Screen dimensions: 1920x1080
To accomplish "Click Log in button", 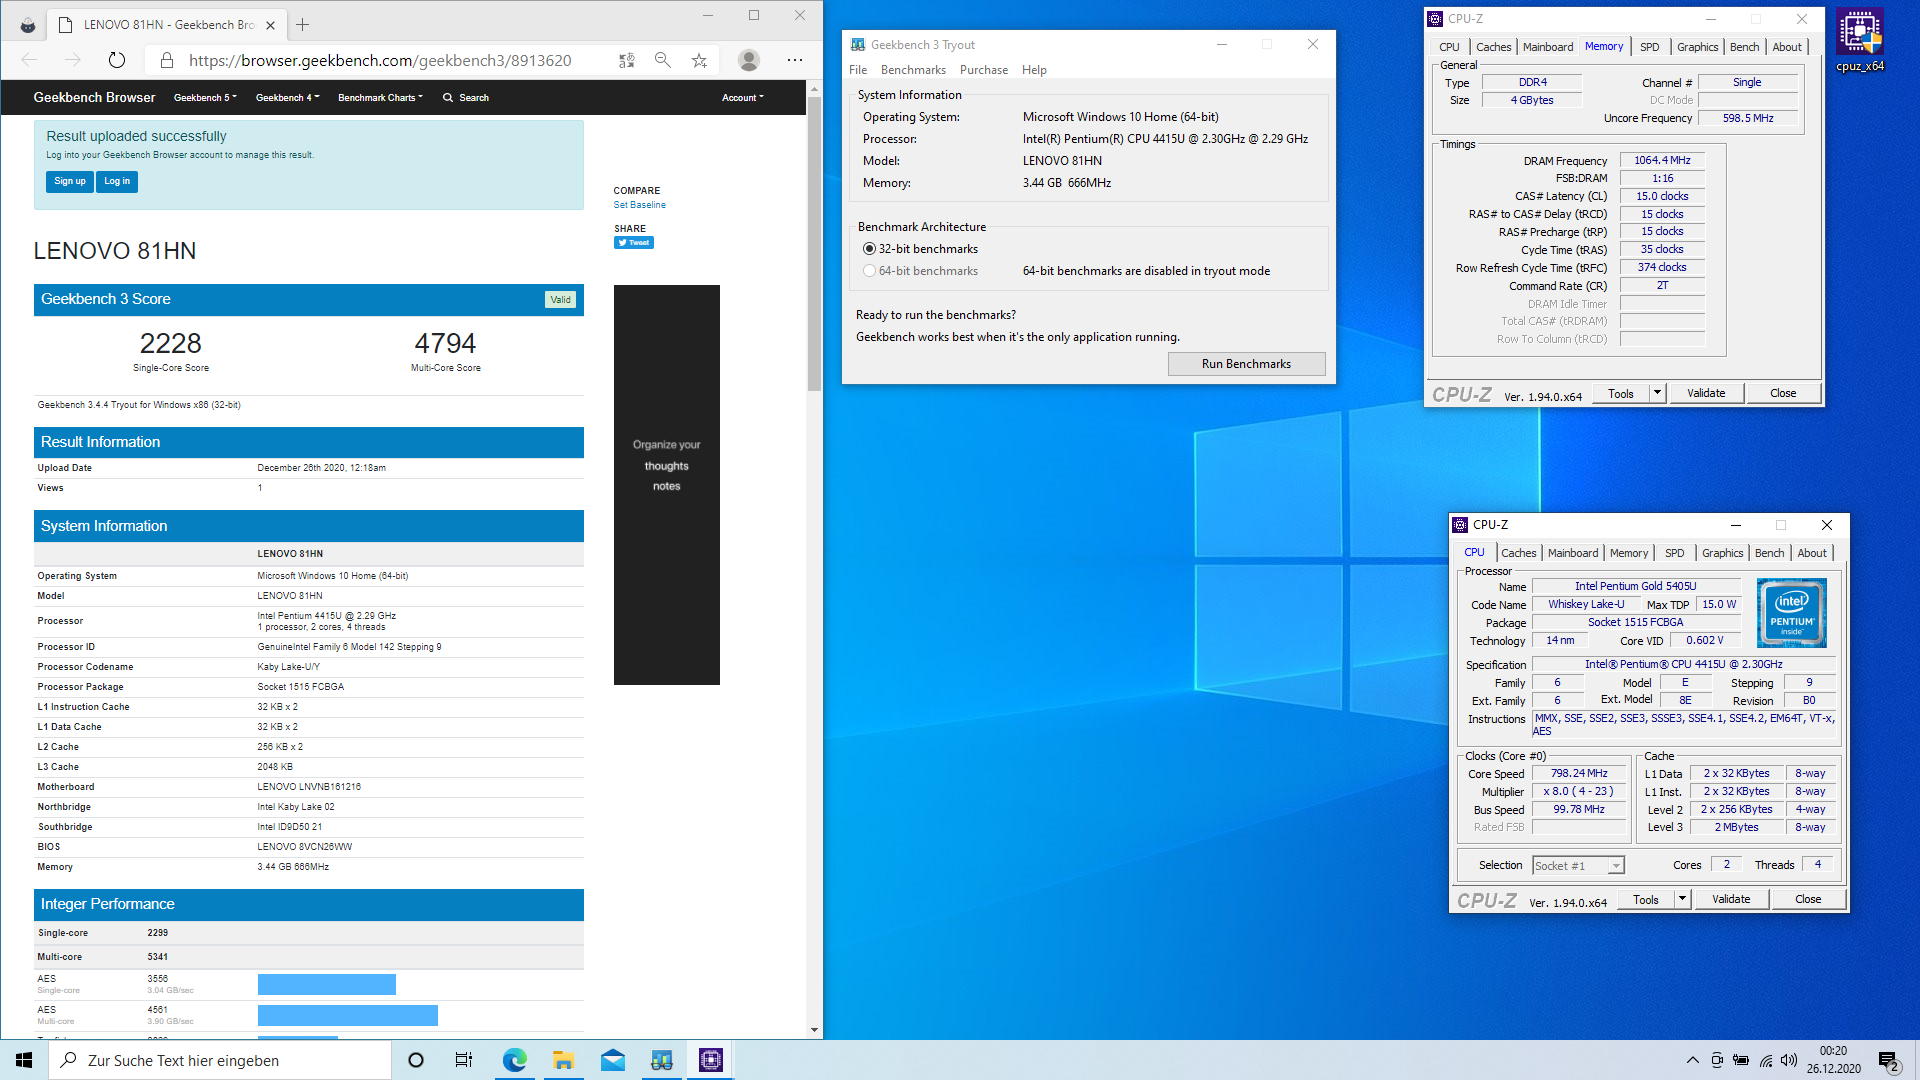I will click(x=117, y=181).
